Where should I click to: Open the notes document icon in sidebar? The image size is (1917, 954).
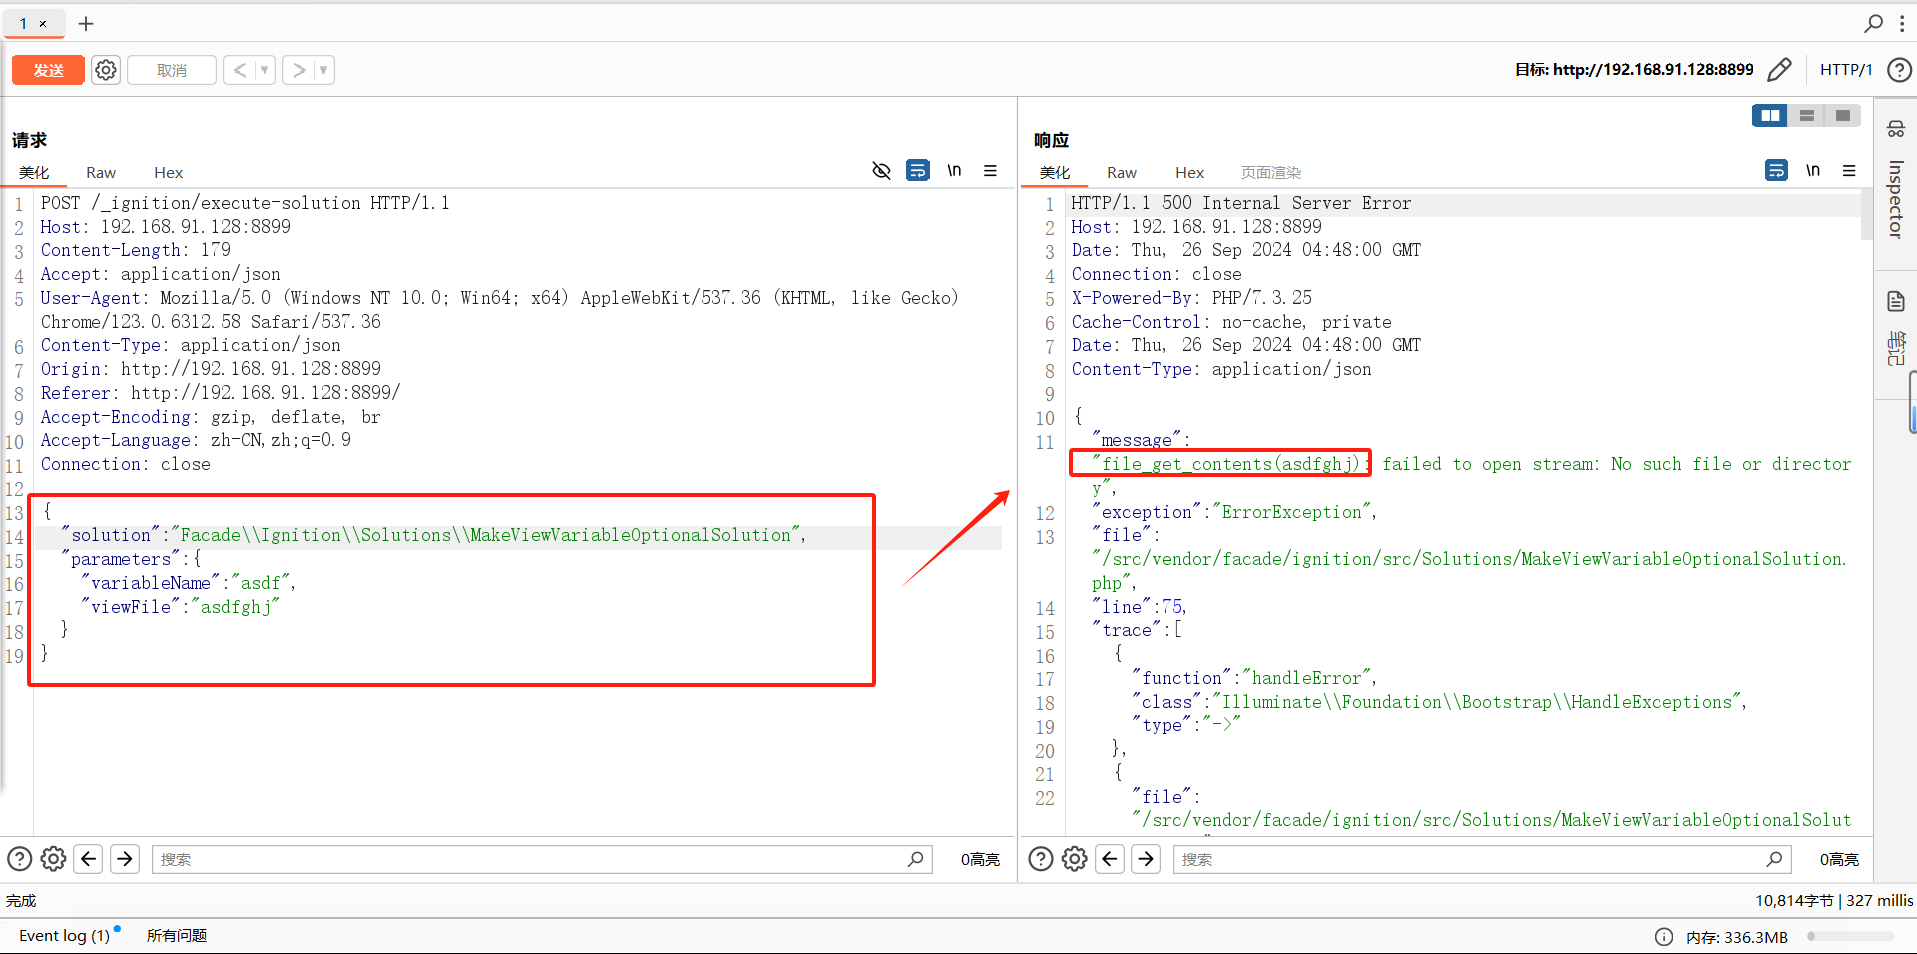pyautogui.click(x=1895, y=301)
